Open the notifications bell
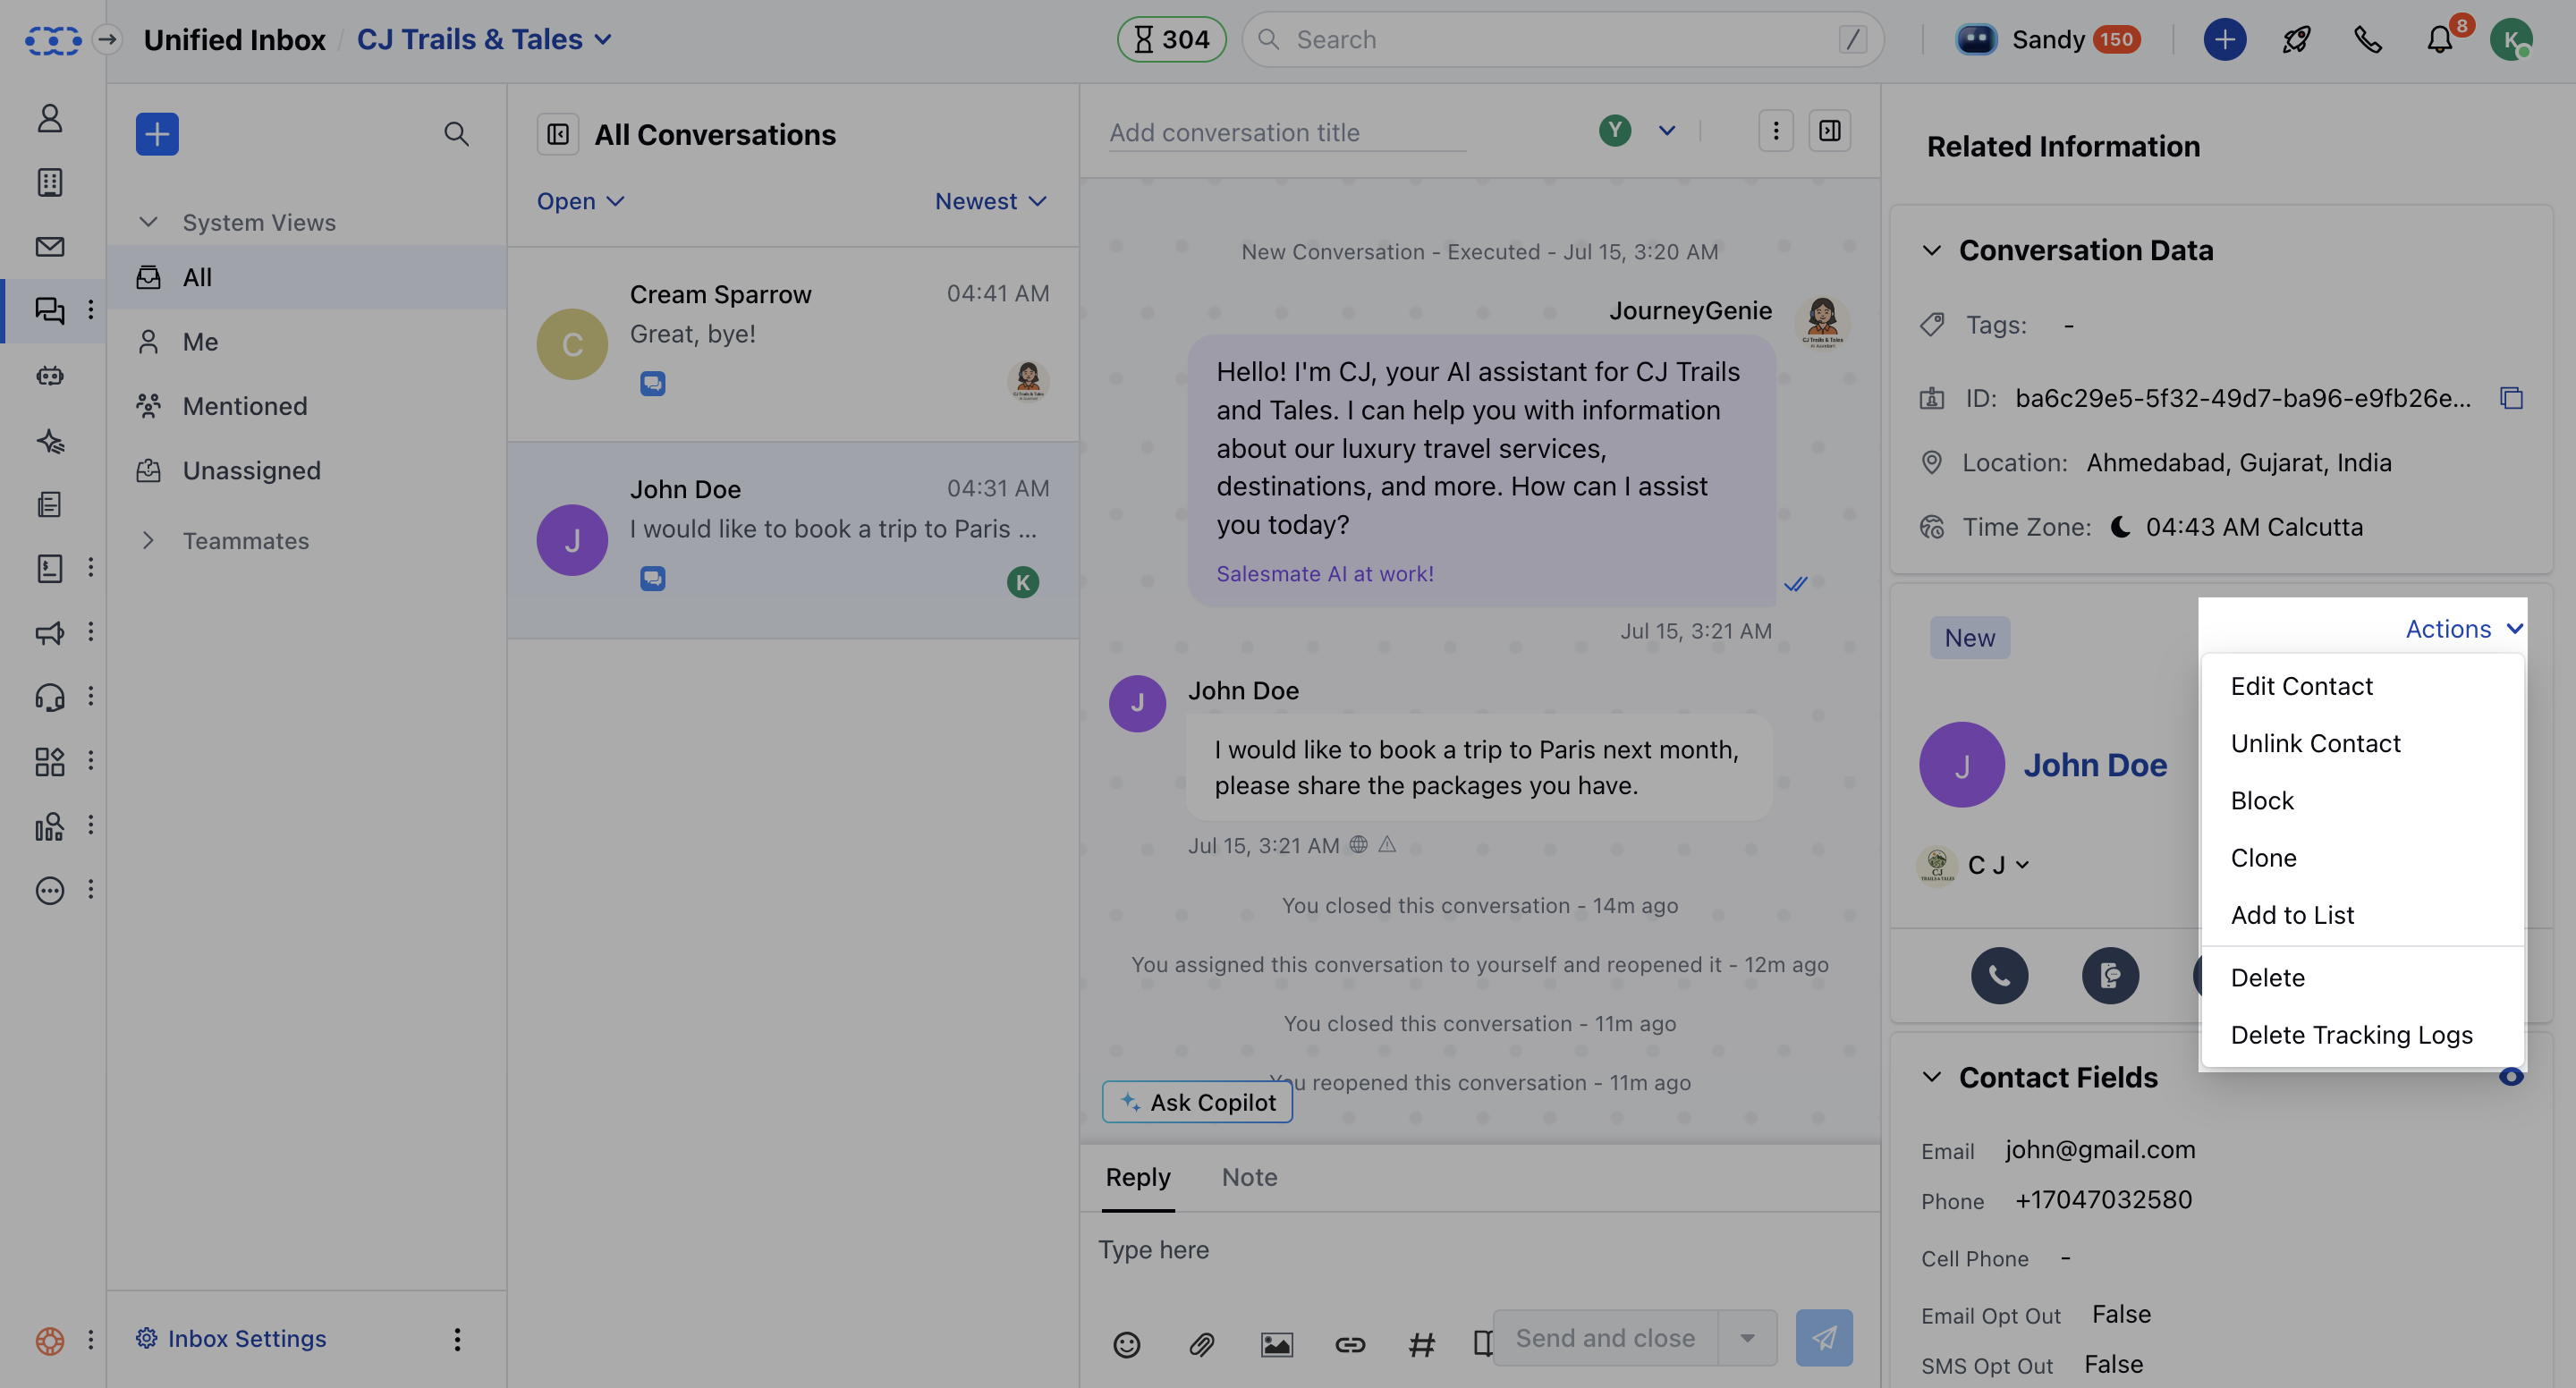The height and width of the screenshot is (1388, 2576). tap(2440, 40)
